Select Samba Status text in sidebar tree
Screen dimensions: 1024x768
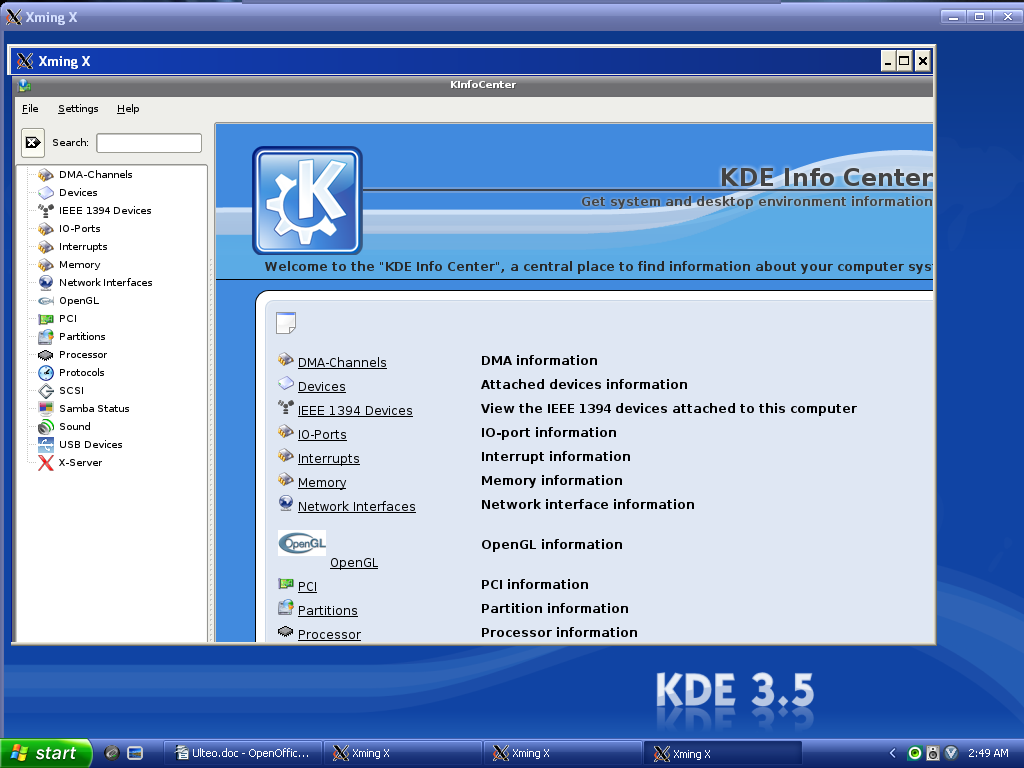(x=94, y=409)
